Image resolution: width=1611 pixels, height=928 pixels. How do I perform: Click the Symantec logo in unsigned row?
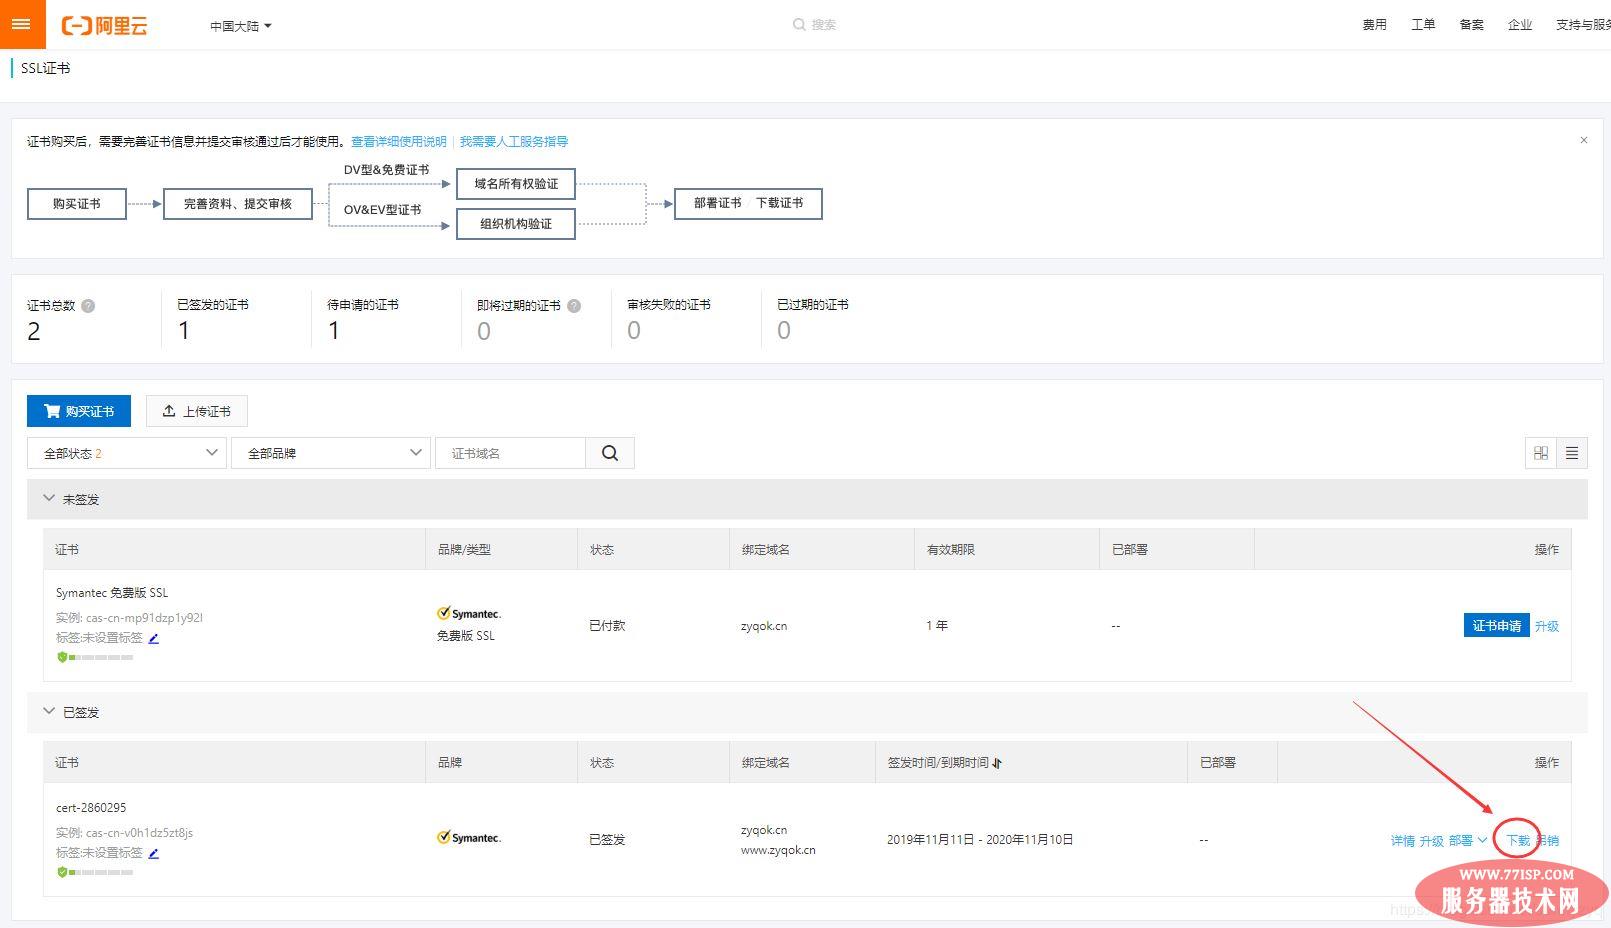click(x=469, y=613)
